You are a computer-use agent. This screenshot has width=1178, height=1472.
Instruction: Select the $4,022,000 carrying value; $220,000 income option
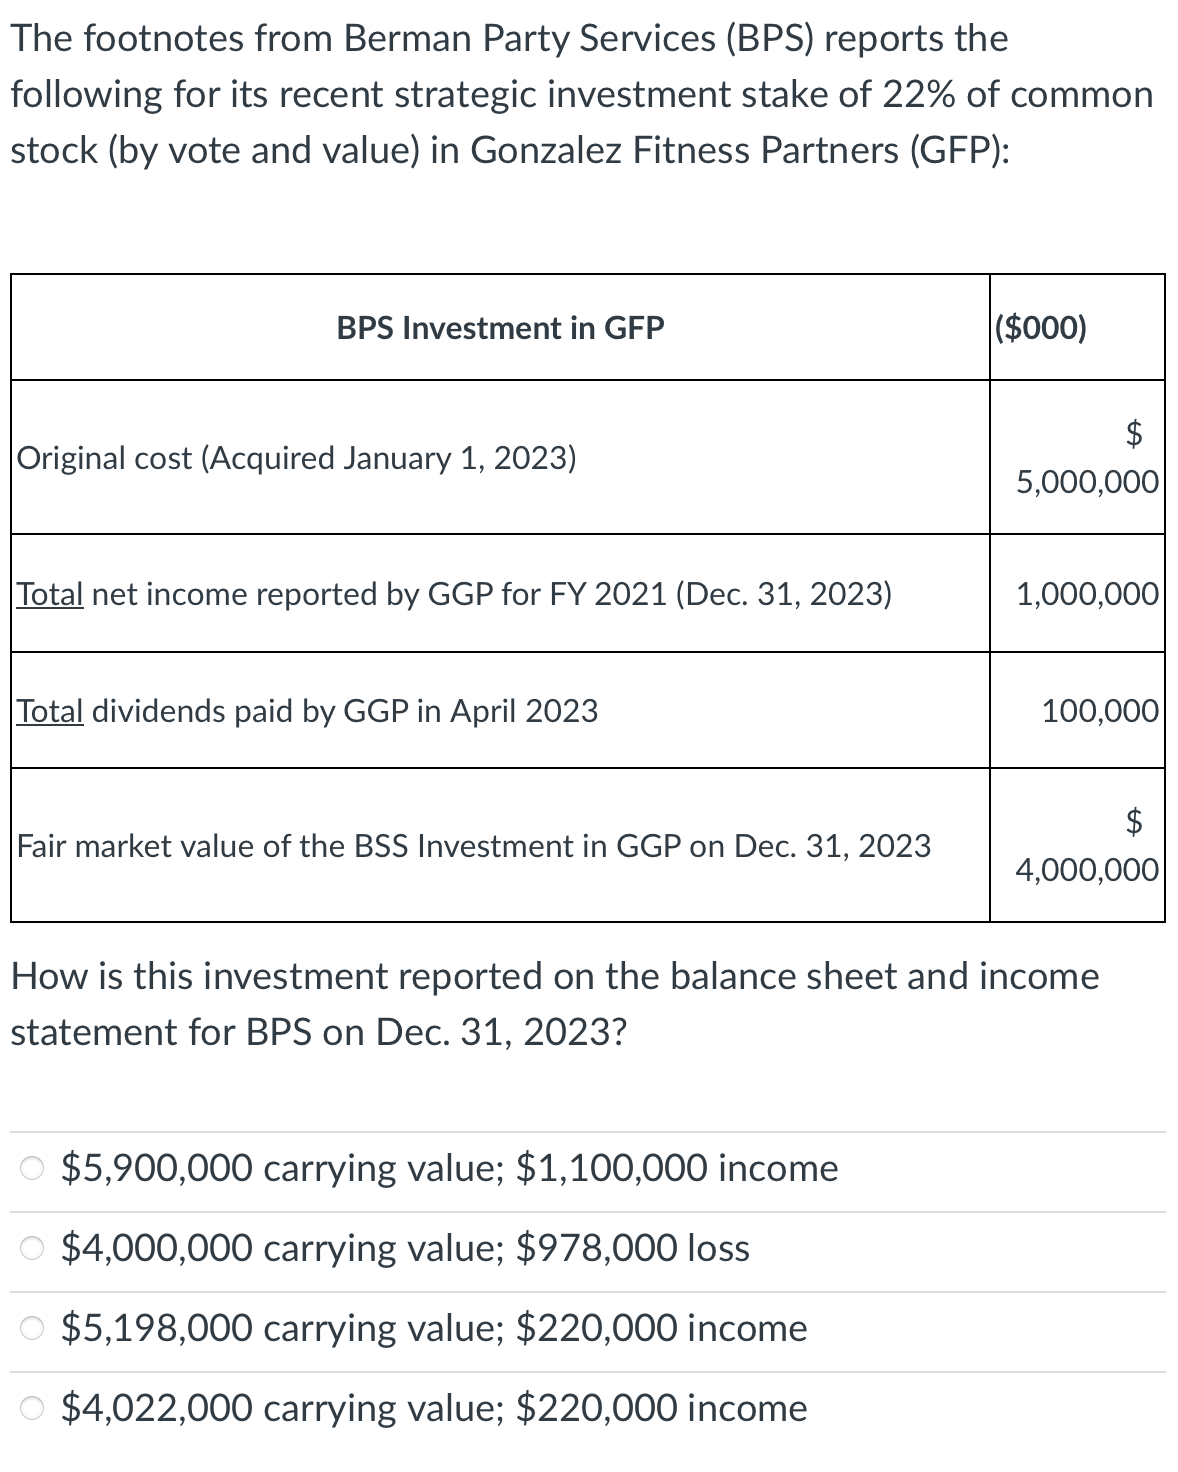point(30,1408)
